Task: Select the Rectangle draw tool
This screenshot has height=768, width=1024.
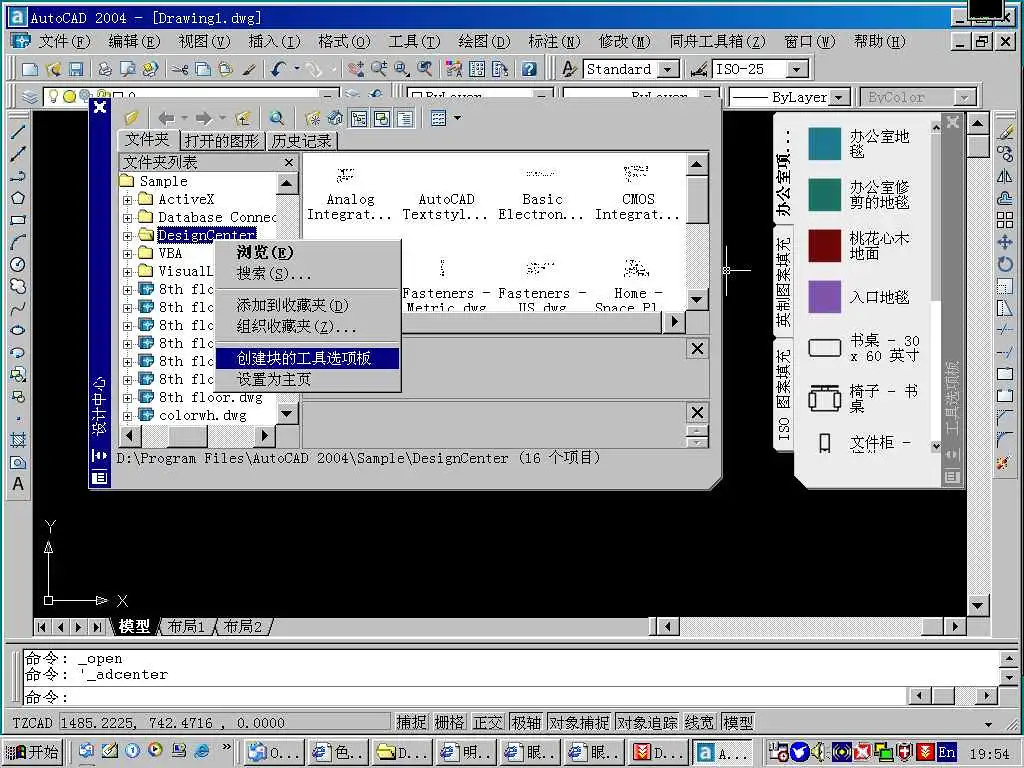Action: 18,220
